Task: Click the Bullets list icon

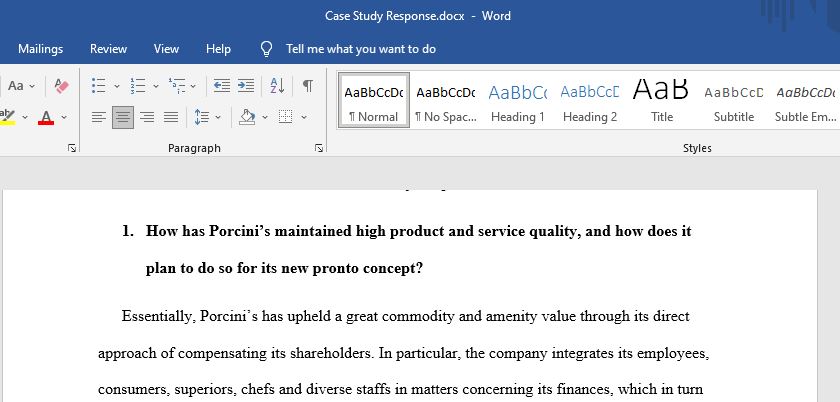Action: coord(99,85)
